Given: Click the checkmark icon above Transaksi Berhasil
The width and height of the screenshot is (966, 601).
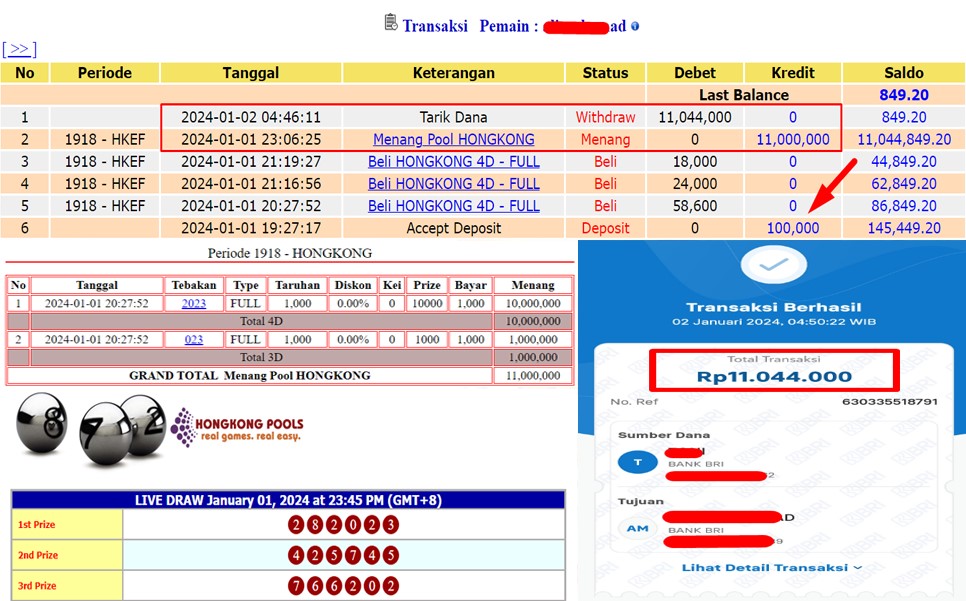Looking at the screenshot, I should [x=771, y=264].
